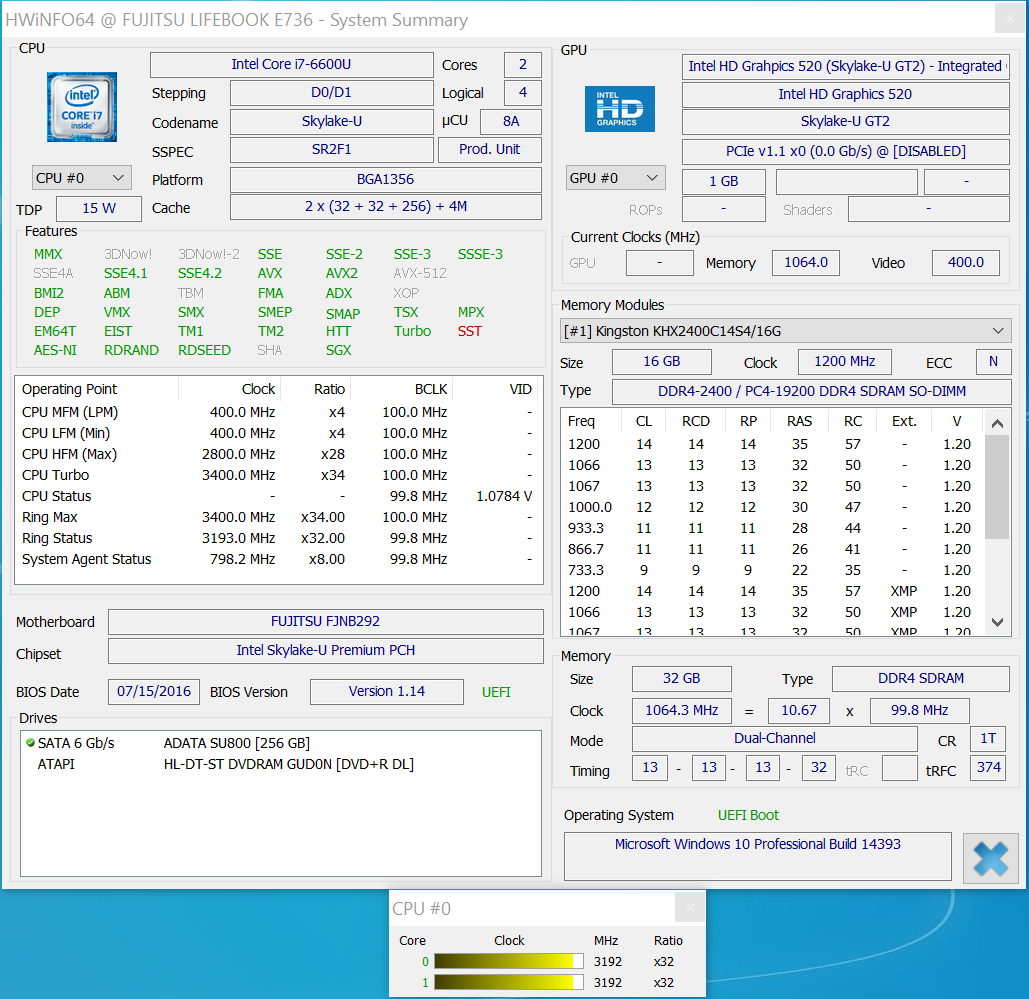Screen dimensions: 1029x999
Task: Click the Logical processors count field
Action: pyautogui.click(x=523, y=93)
